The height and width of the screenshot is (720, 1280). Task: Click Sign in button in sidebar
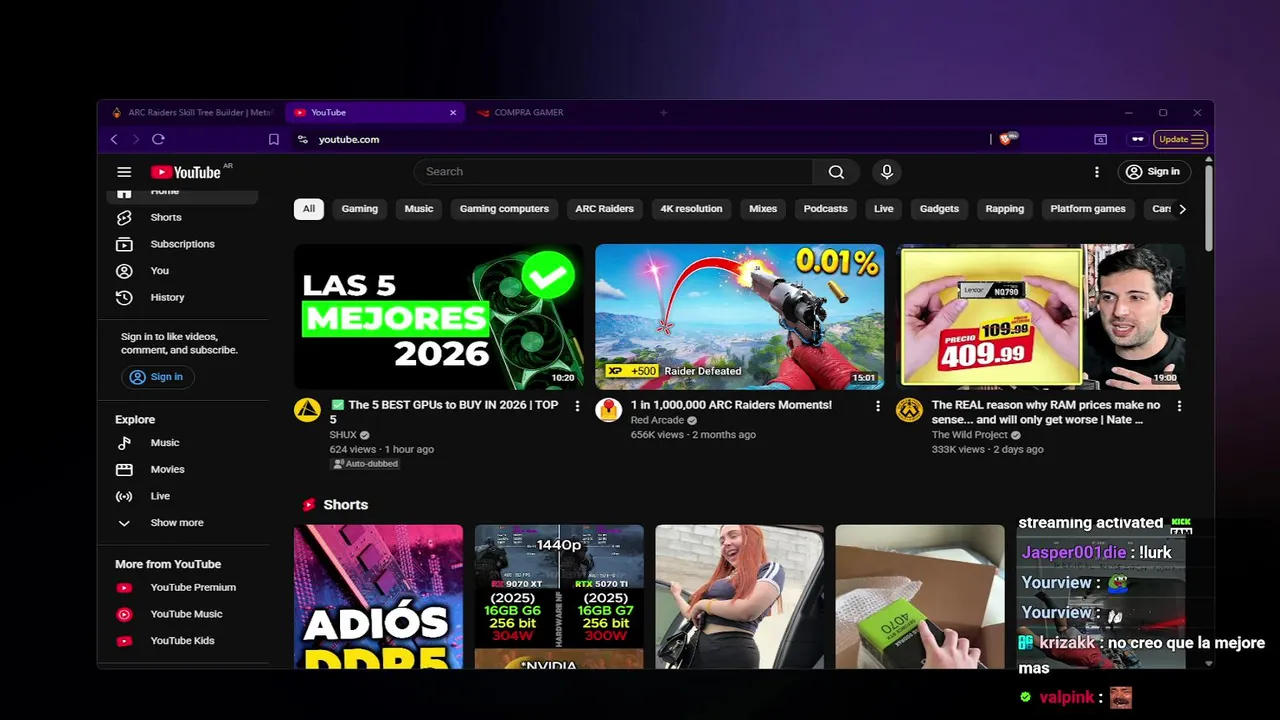[x=157, y=377]
